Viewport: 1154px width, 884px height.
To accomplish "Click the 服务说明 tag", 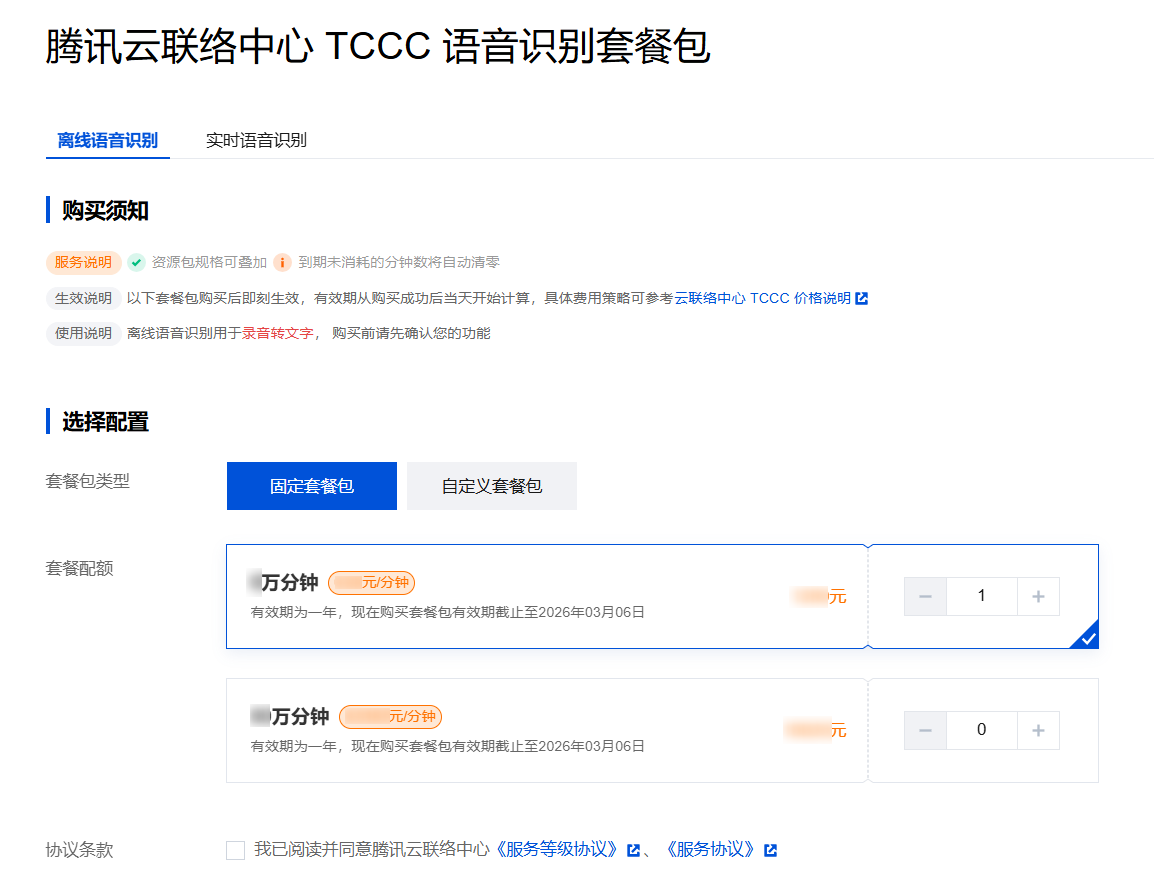I will (x=83, y=263).
